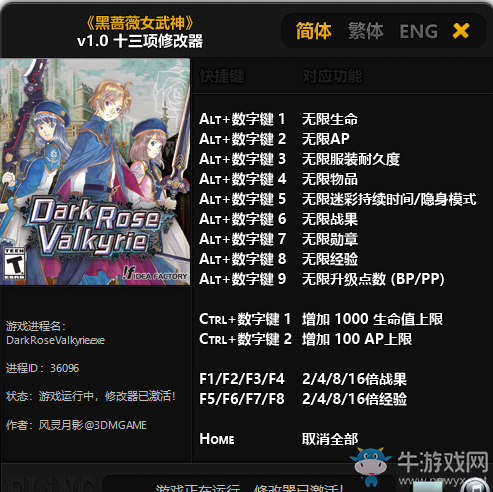Switch language to 繁体
The width and height of the screenshot is (493, 492).
(366, 31)
